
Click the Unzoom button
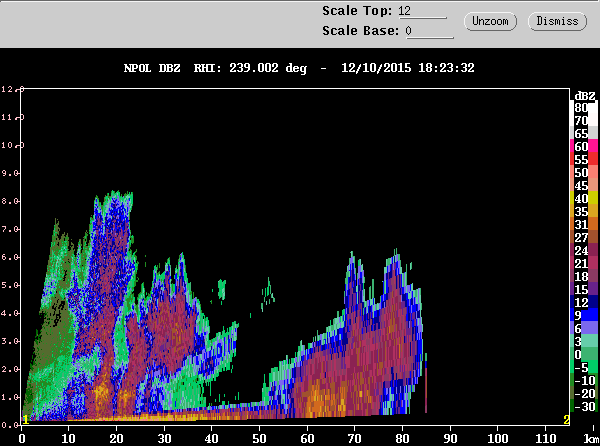click(491, 21)
